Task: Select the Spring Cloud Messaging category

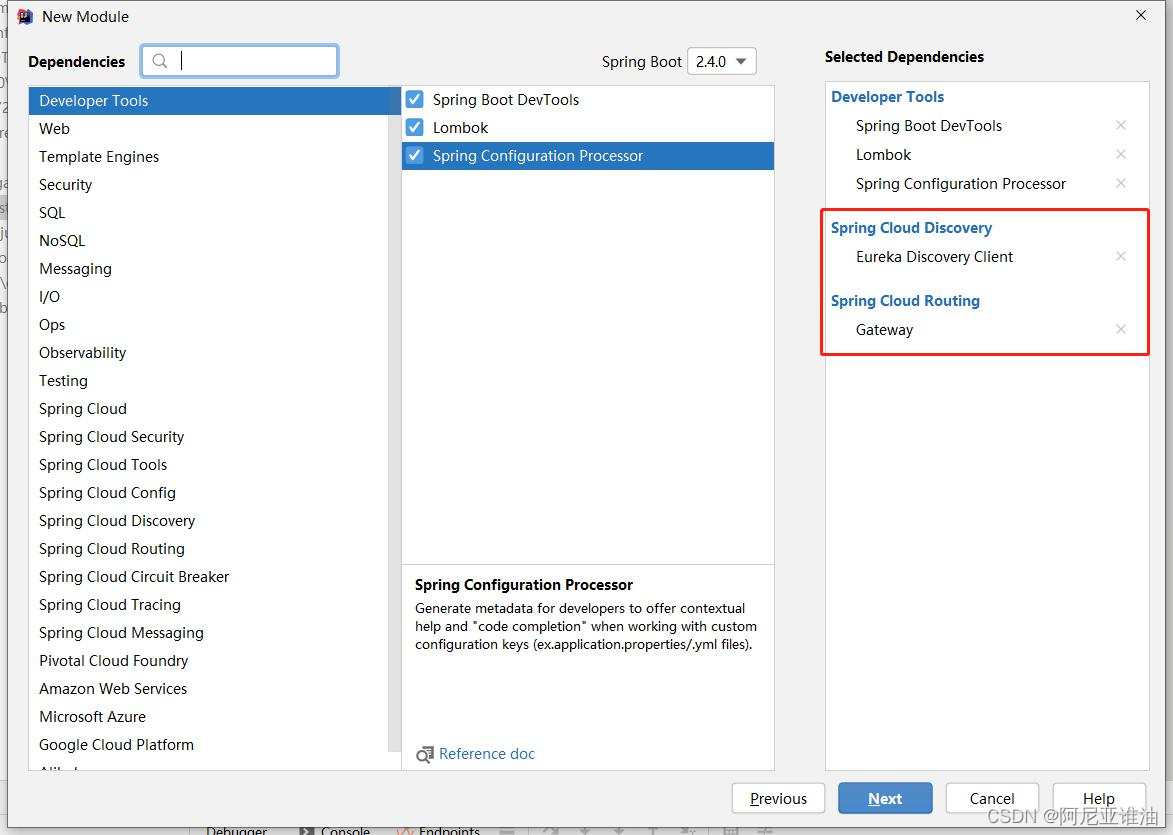Action: tap(209, 633)
